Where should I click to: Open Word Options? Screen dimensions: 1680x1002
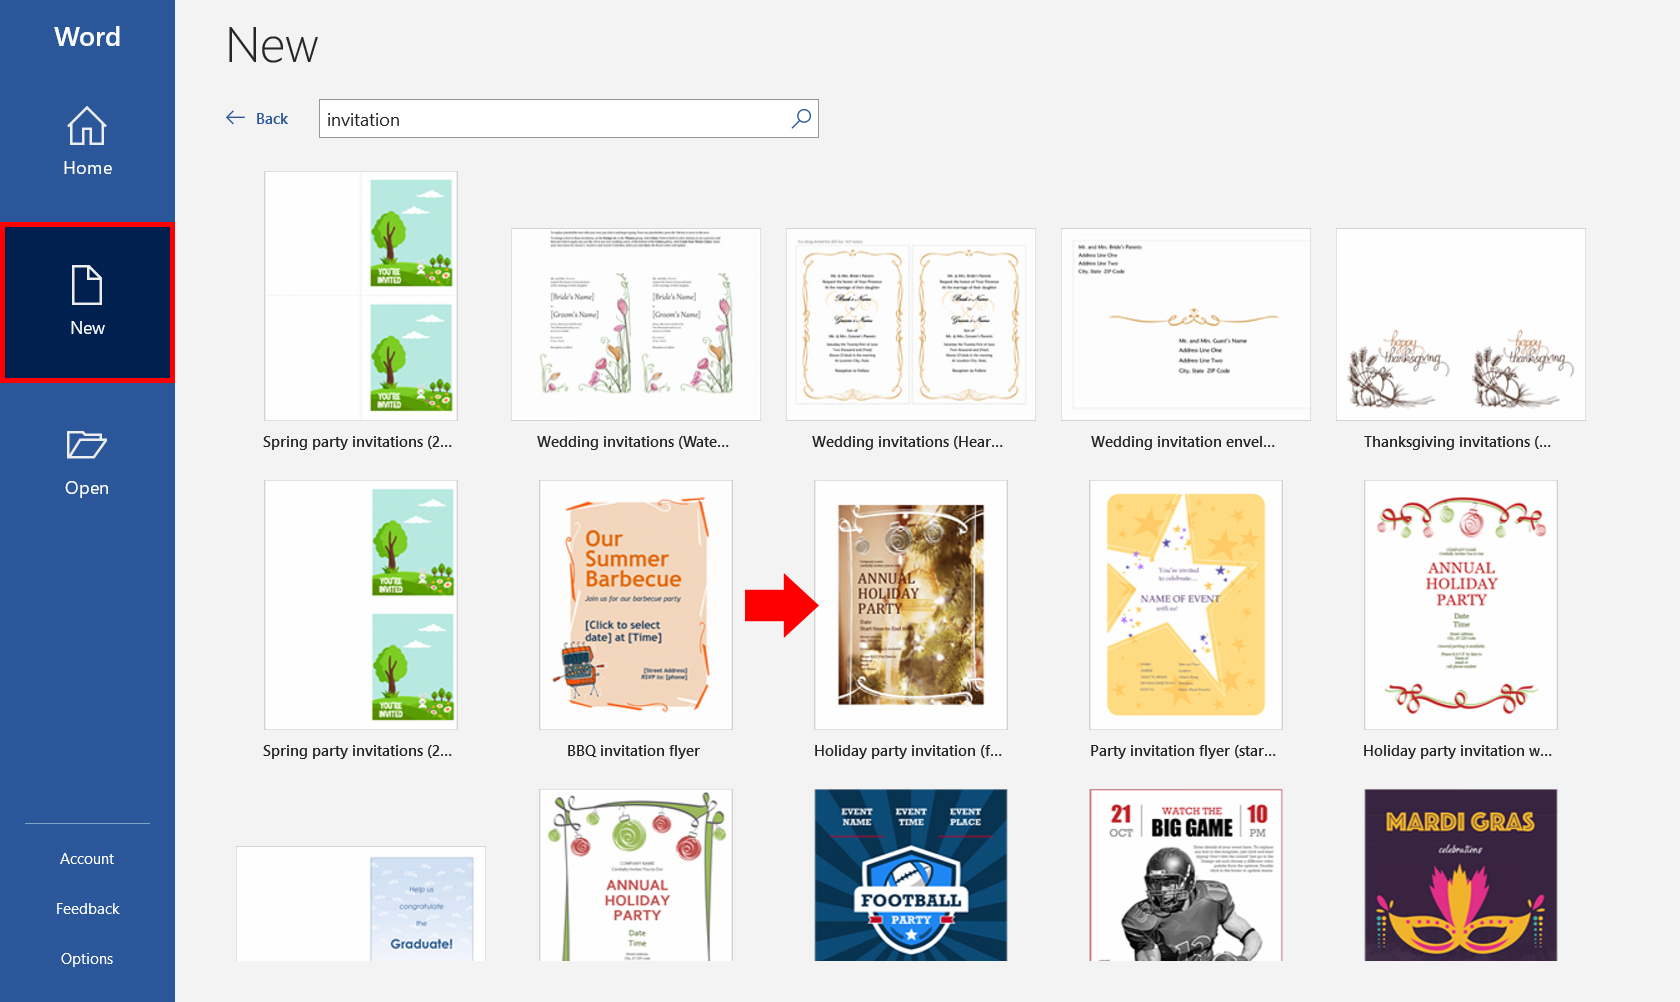(x=86, y=958)
